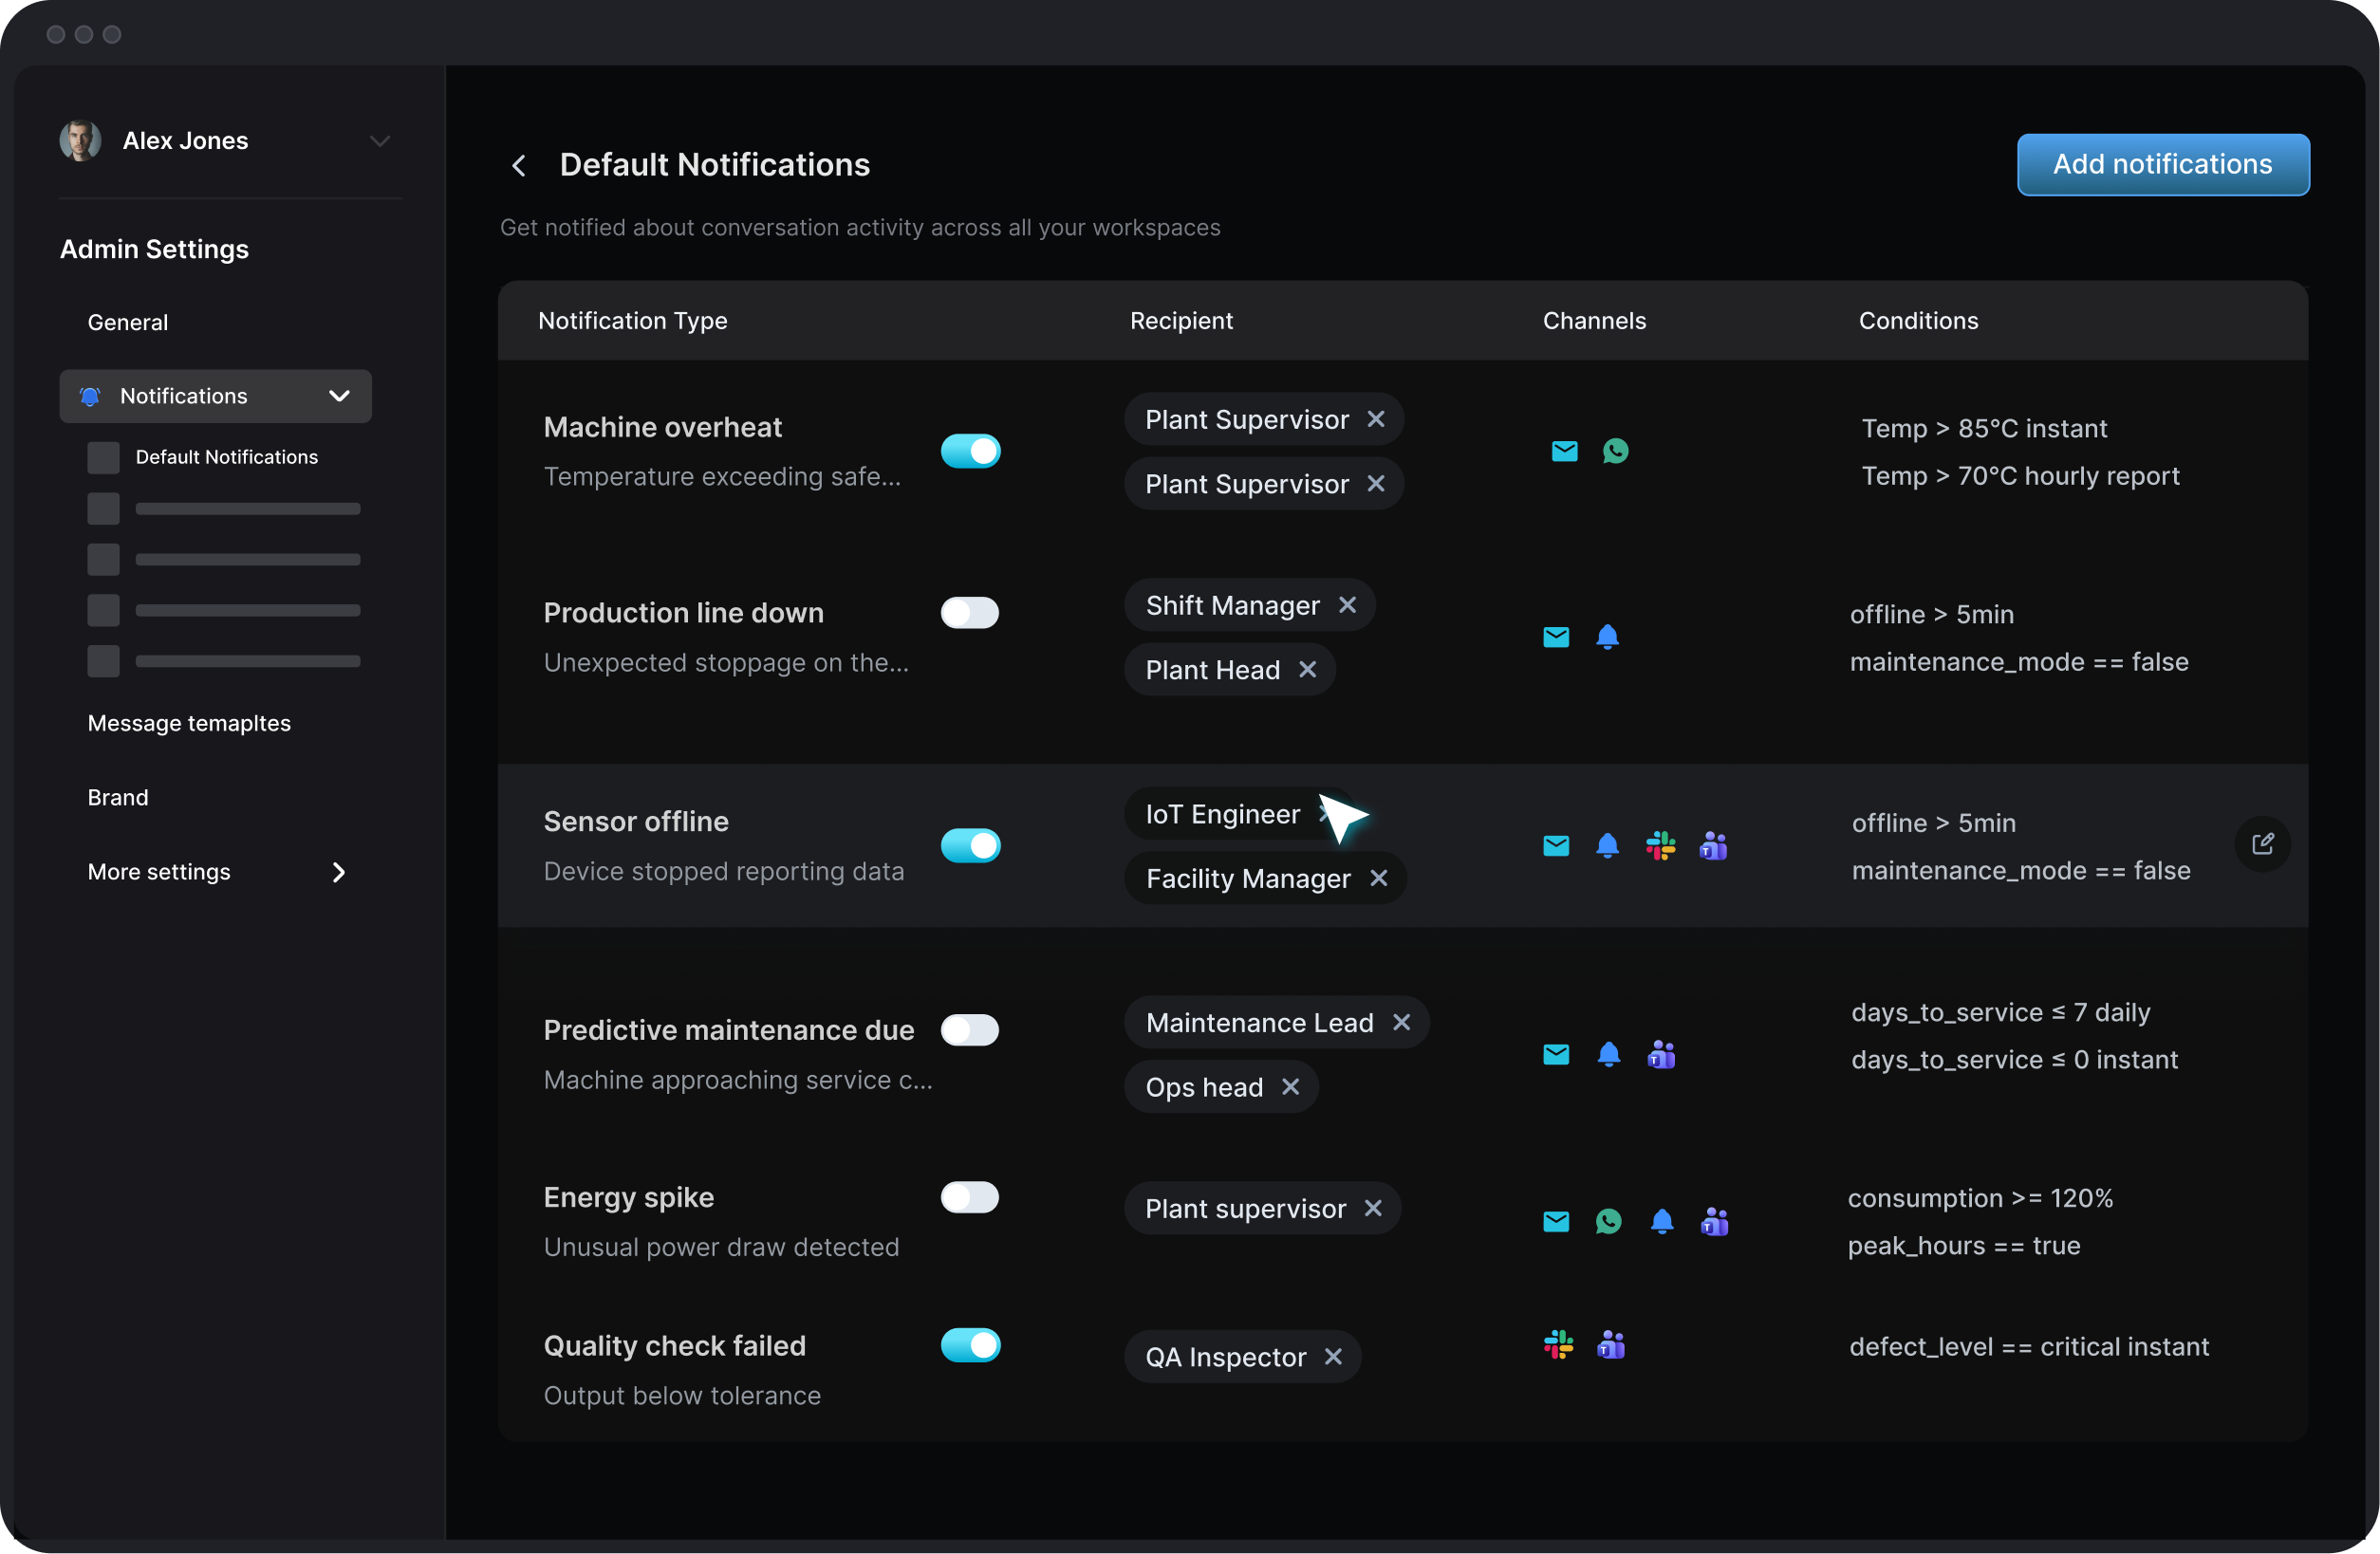
Task: Remove the Facility Manager recipient tag
Action: point(1379,878)
